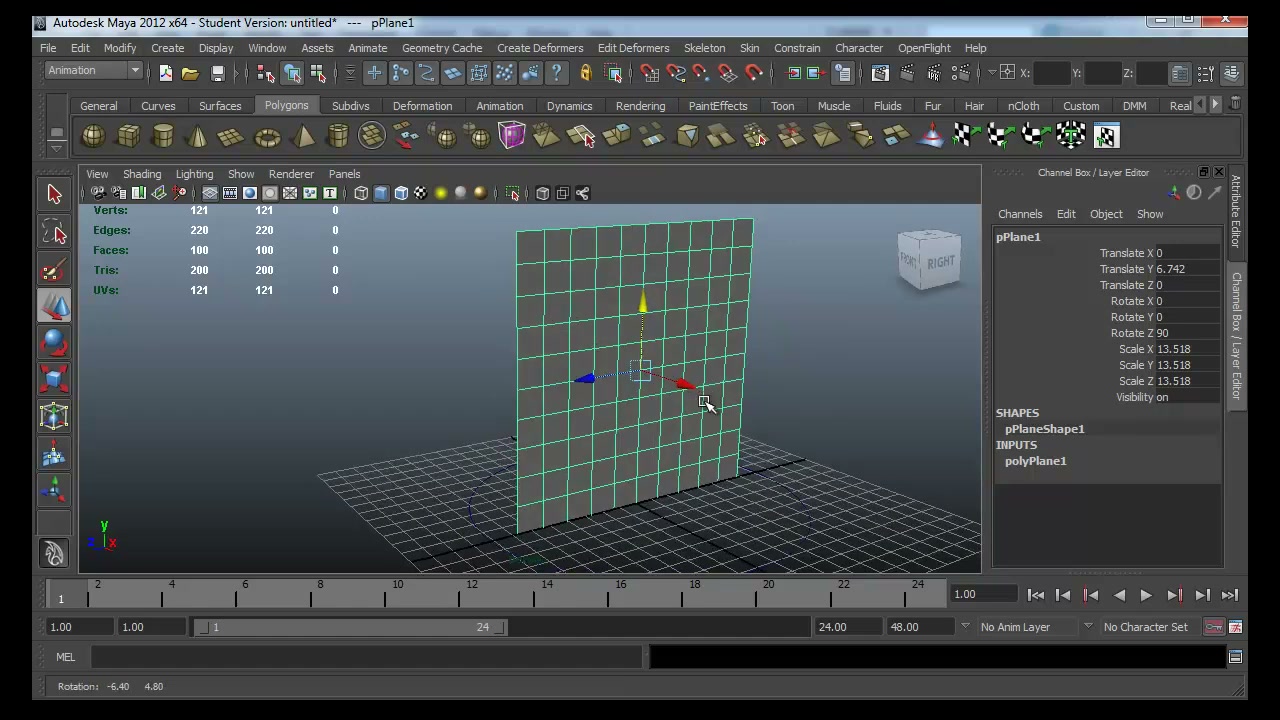Toggle smooth shade all in viewport toolbar
The height and width of the screenshot is (720, 1280).
tap(381, 193)
